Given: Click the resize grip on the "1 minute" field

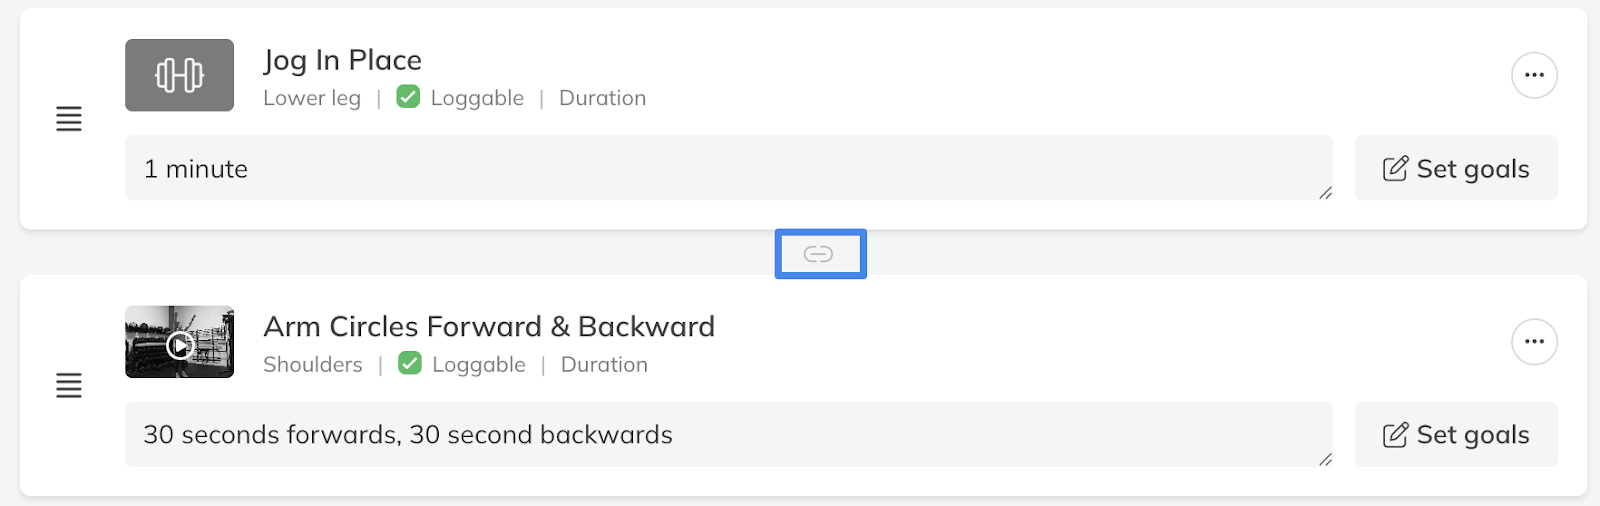Looking at the screenshot, I should [1325, 193].
